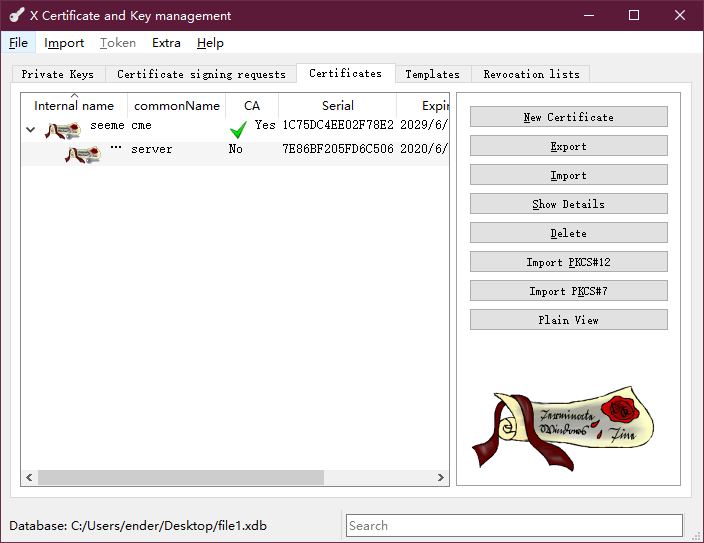Open the Import menu
The image size is (704, 543).
[64, 43]
